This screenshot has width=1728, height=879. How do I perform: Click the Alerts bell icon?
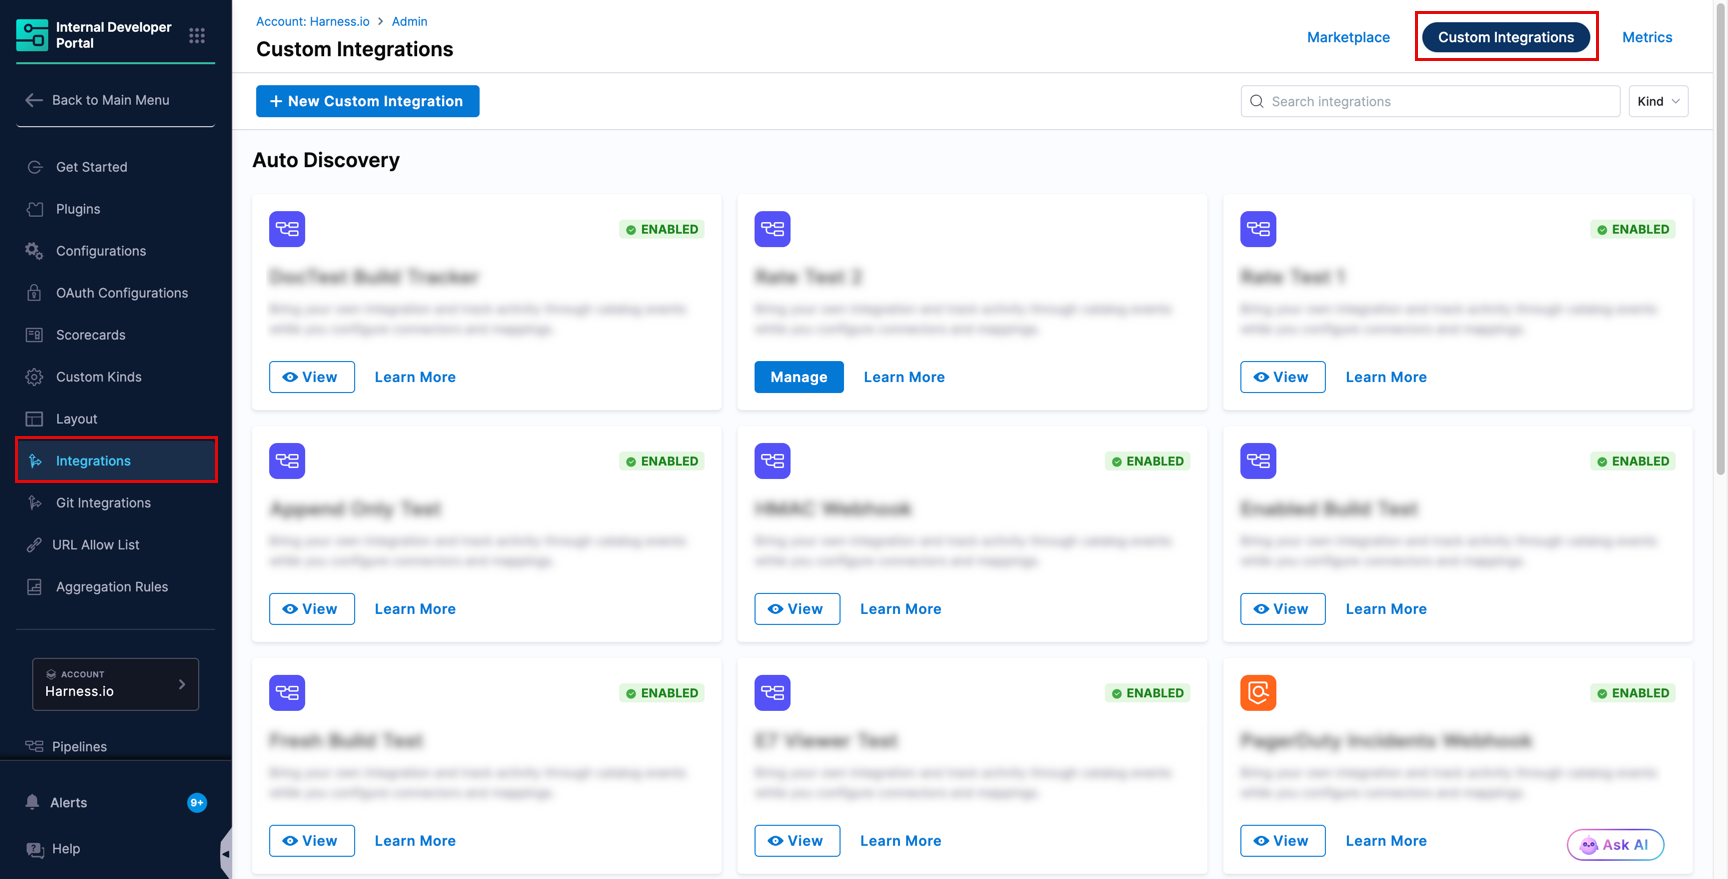click(33, 802)
